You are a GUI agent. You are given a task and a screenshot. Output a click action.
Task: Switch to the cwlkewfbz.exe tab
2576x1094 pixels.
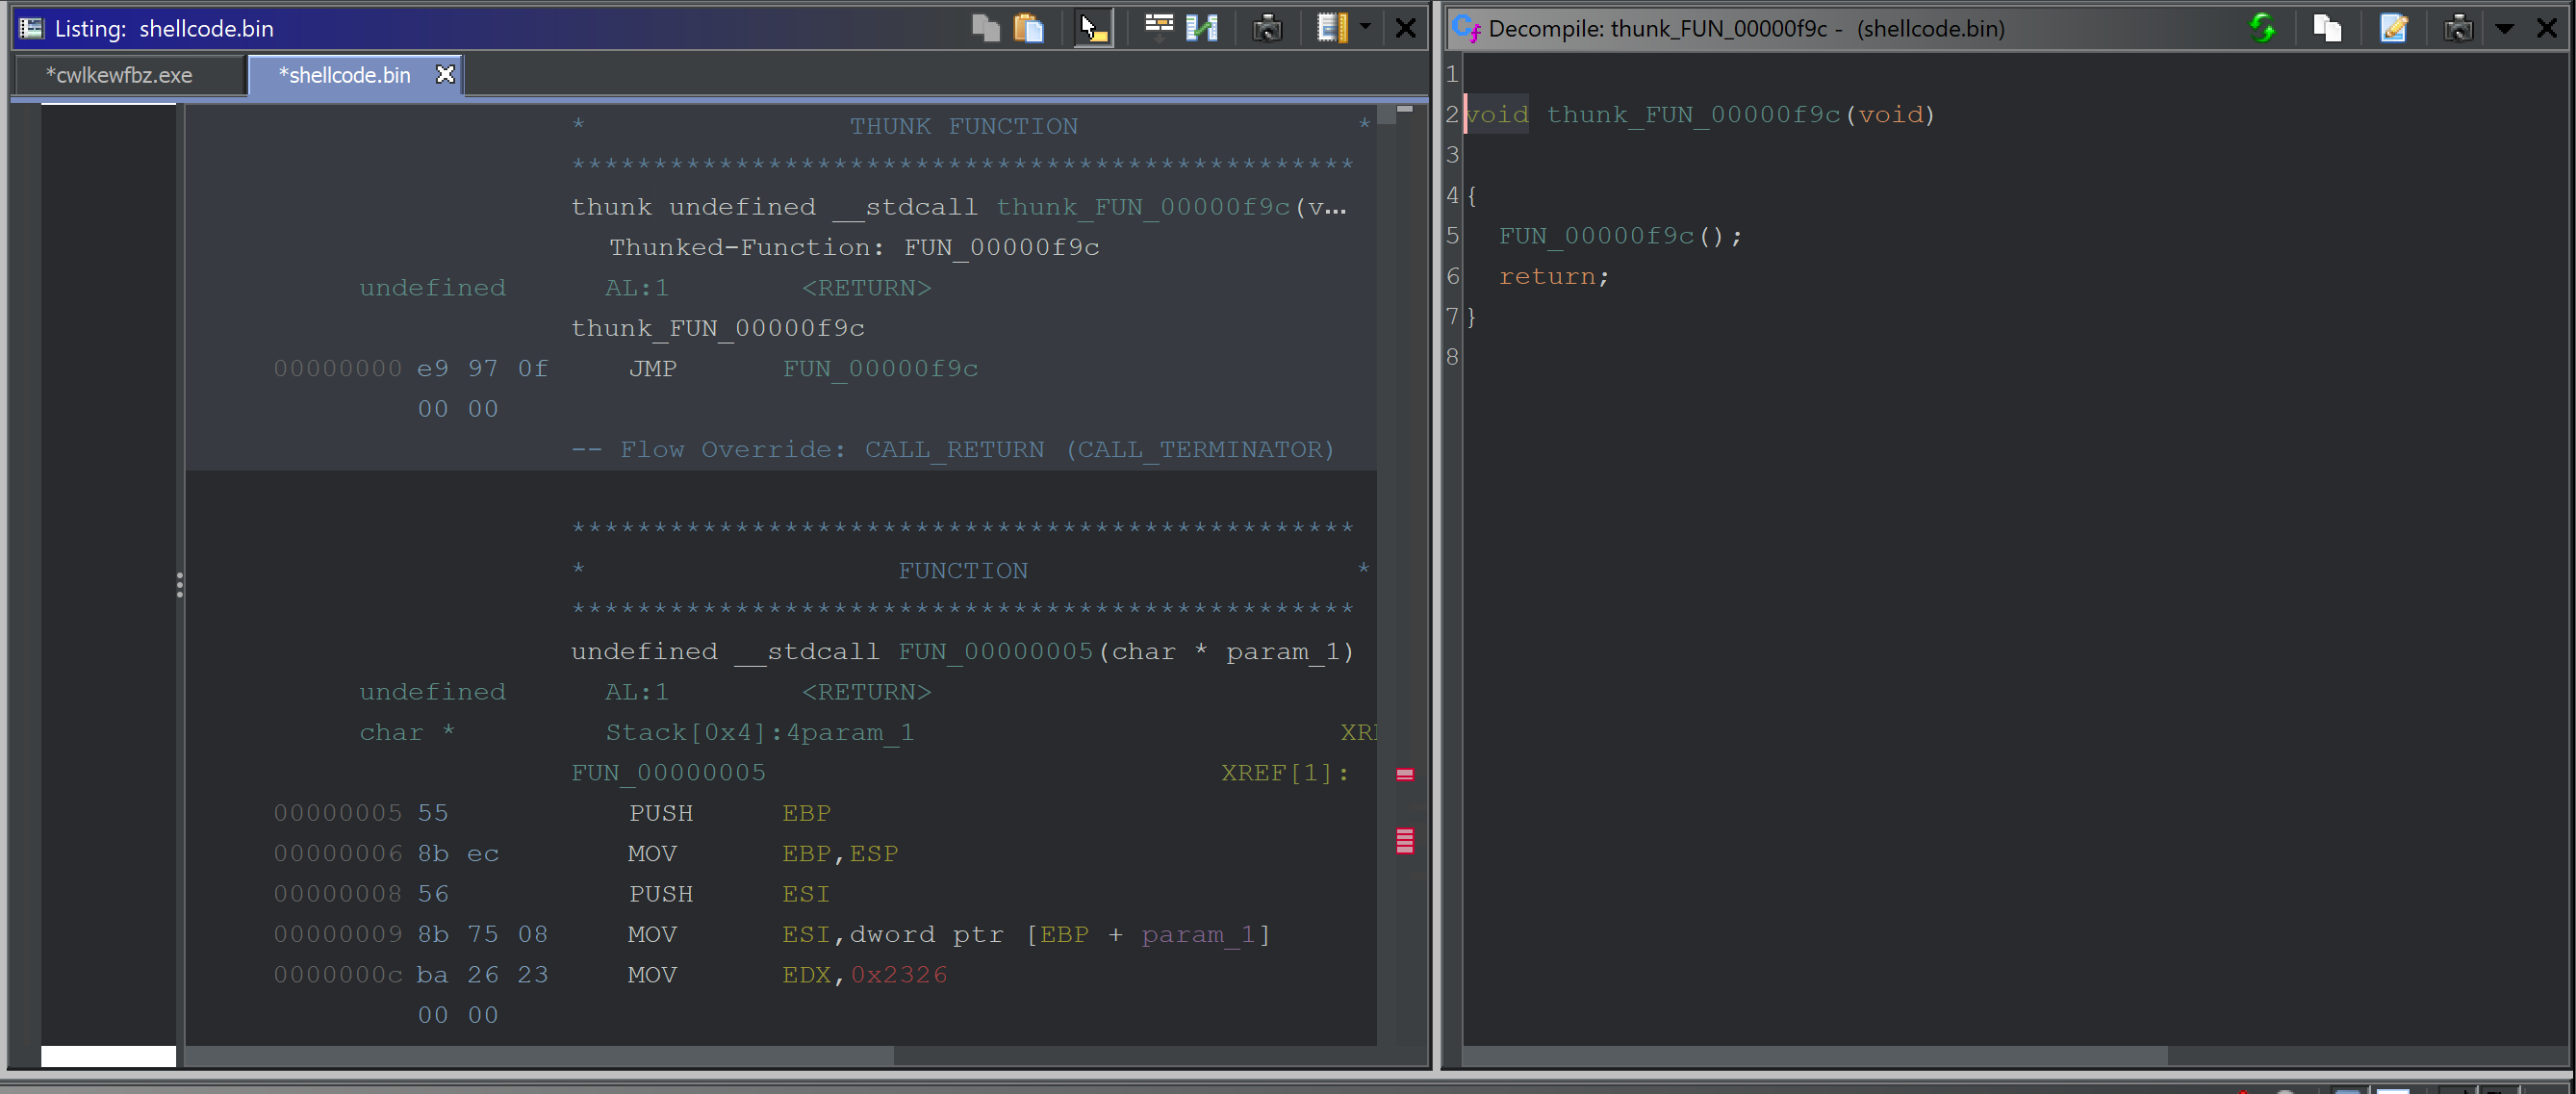[119, 75]
